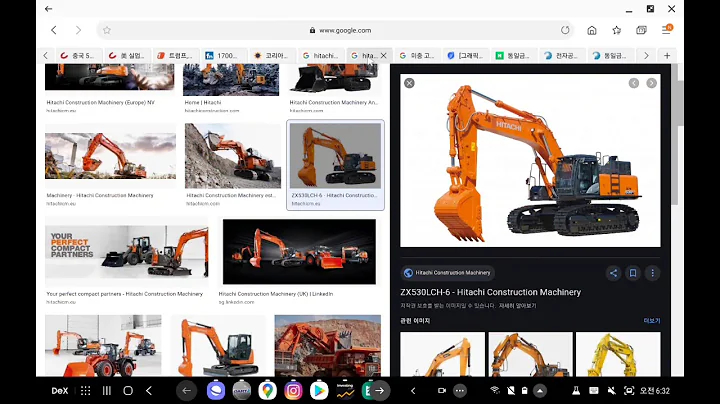The height and width of the screenshot is (404, 720).
Task: Open the quarry excavator 'Hitachi Construction Machinery est...' image
Action: pyautogui.click(x=233, y=156)
